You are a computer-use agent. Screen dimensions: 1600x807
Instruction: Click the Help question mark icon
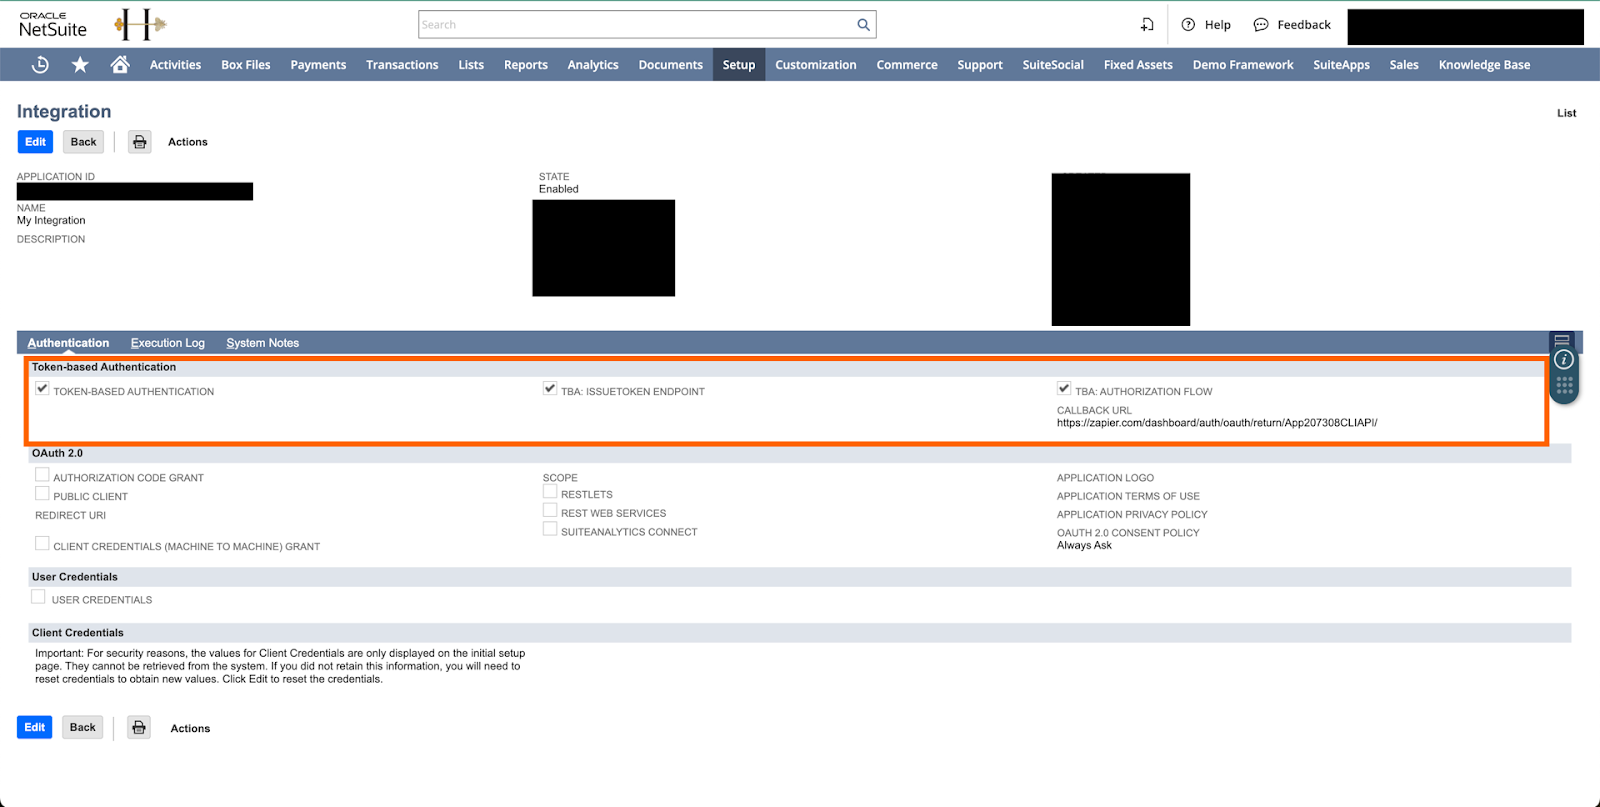(x=1188, y=25)
